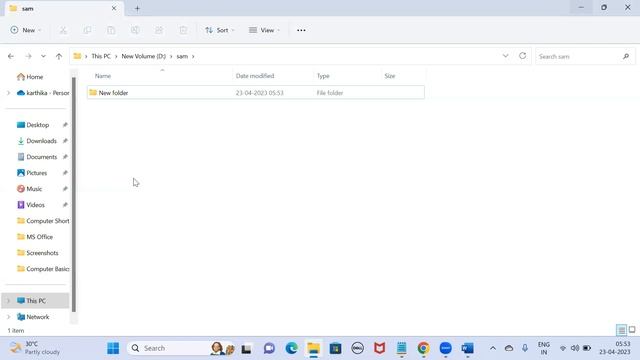Viewport: 640px width, 360px height.
Task: Open the Sort dropdown
Action: 220,30
